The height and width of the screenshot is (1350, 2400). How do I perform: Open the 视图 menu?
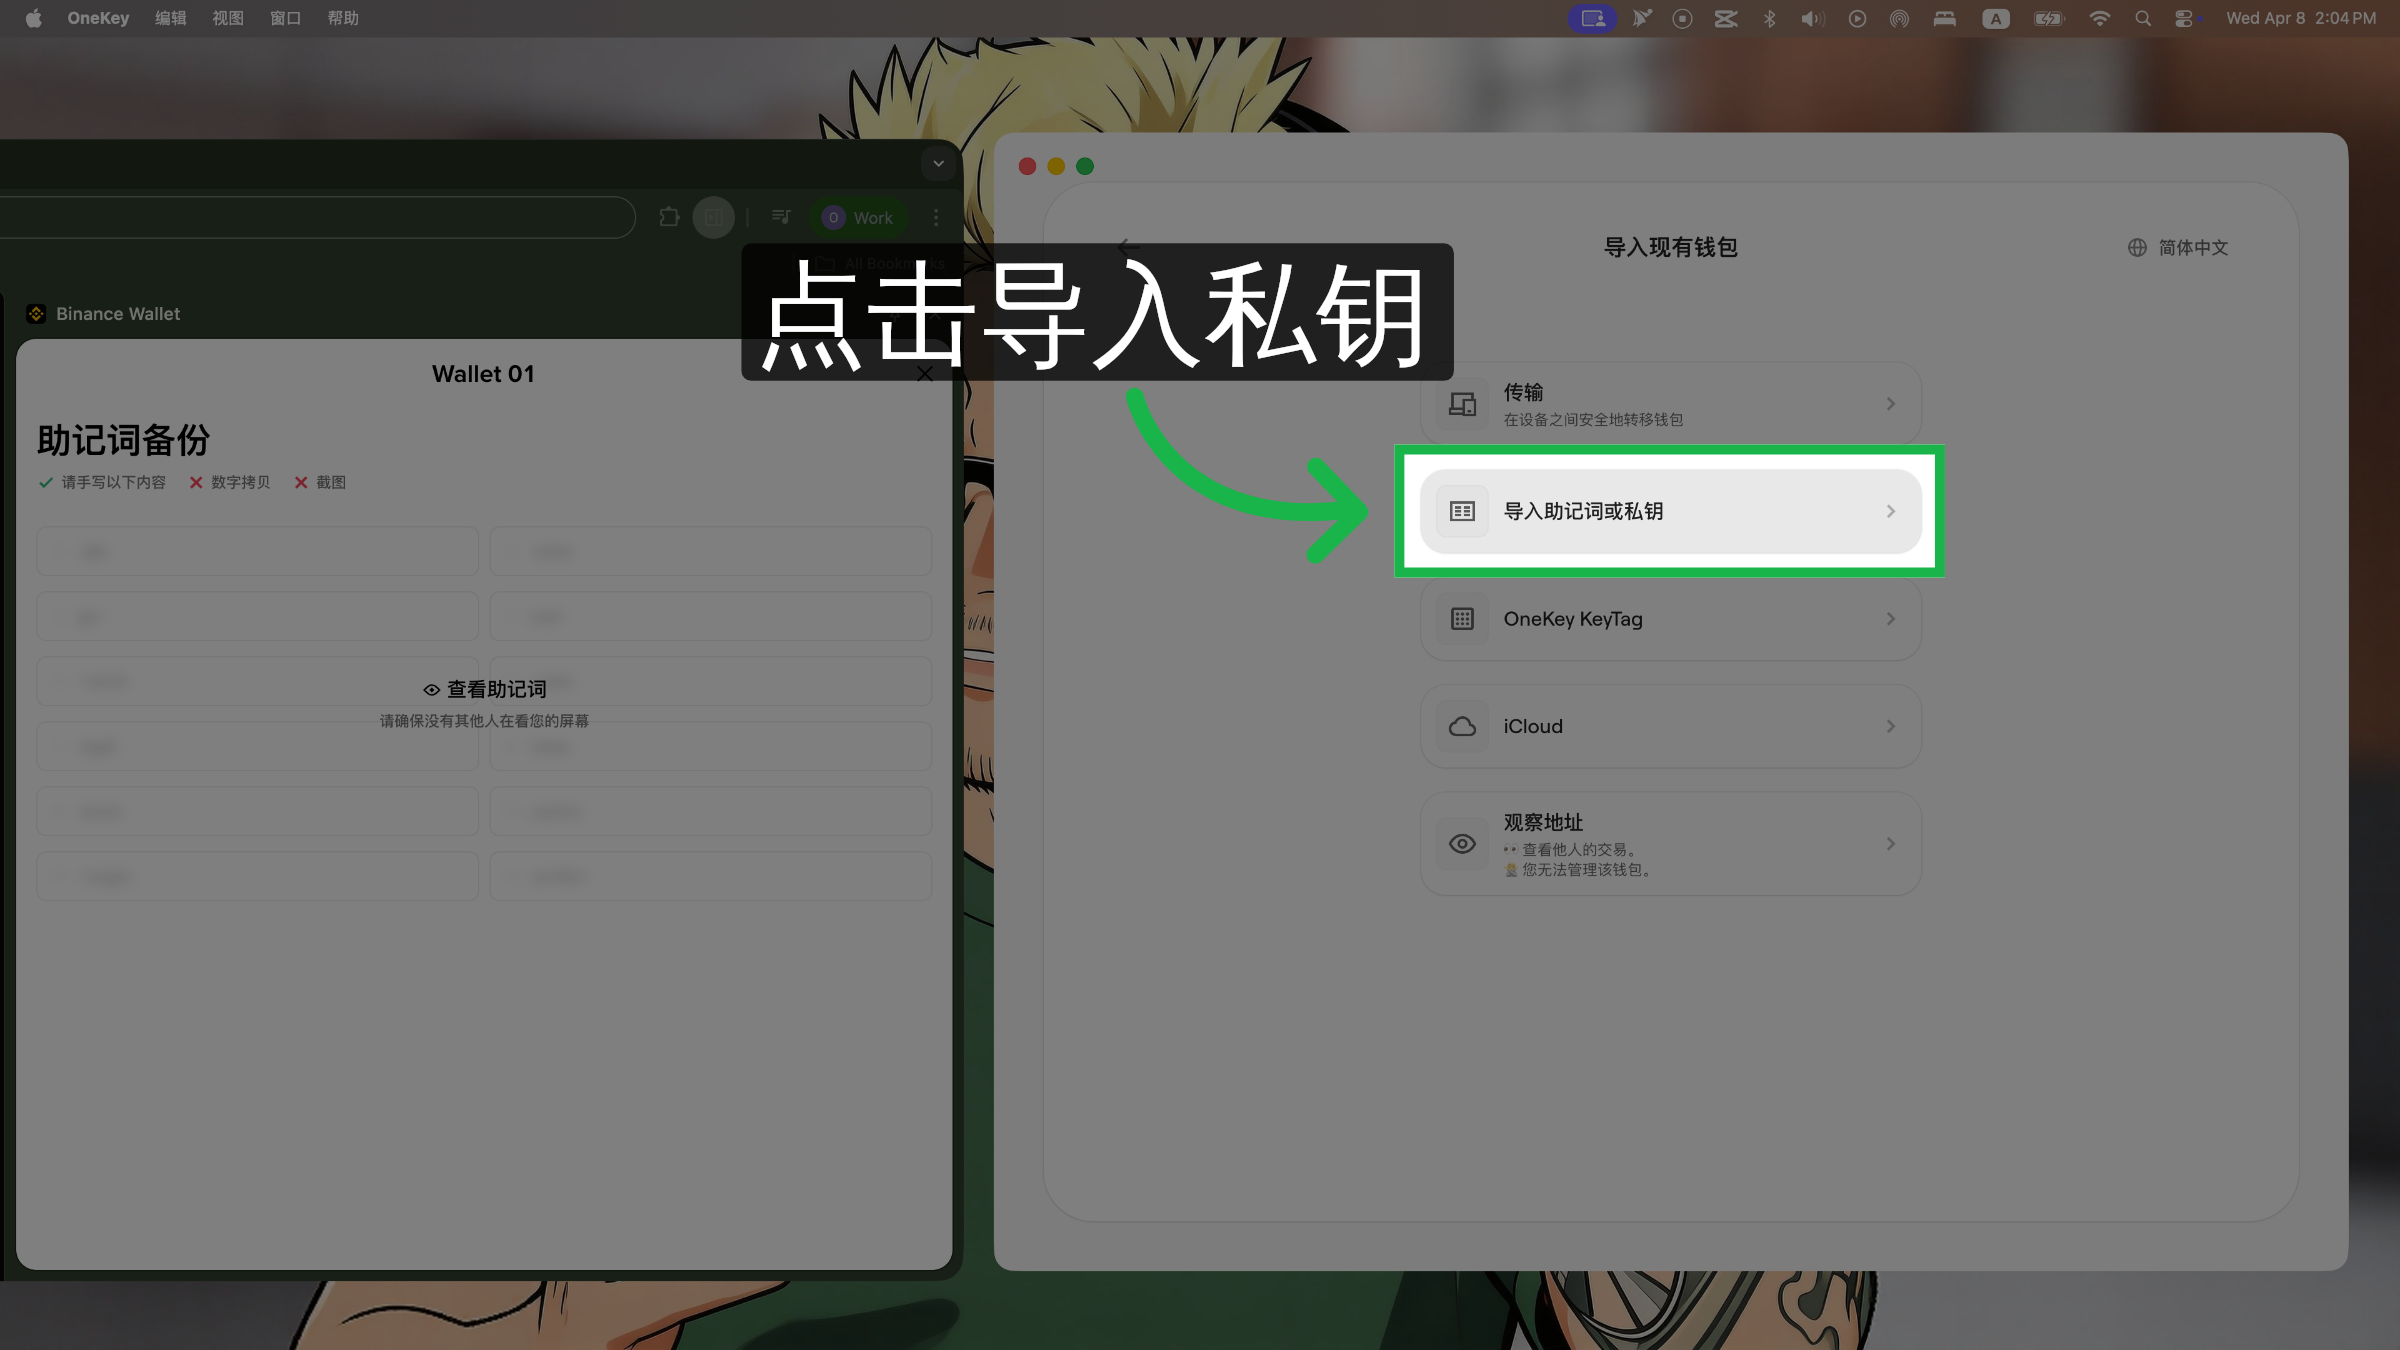tap(228, 18)
